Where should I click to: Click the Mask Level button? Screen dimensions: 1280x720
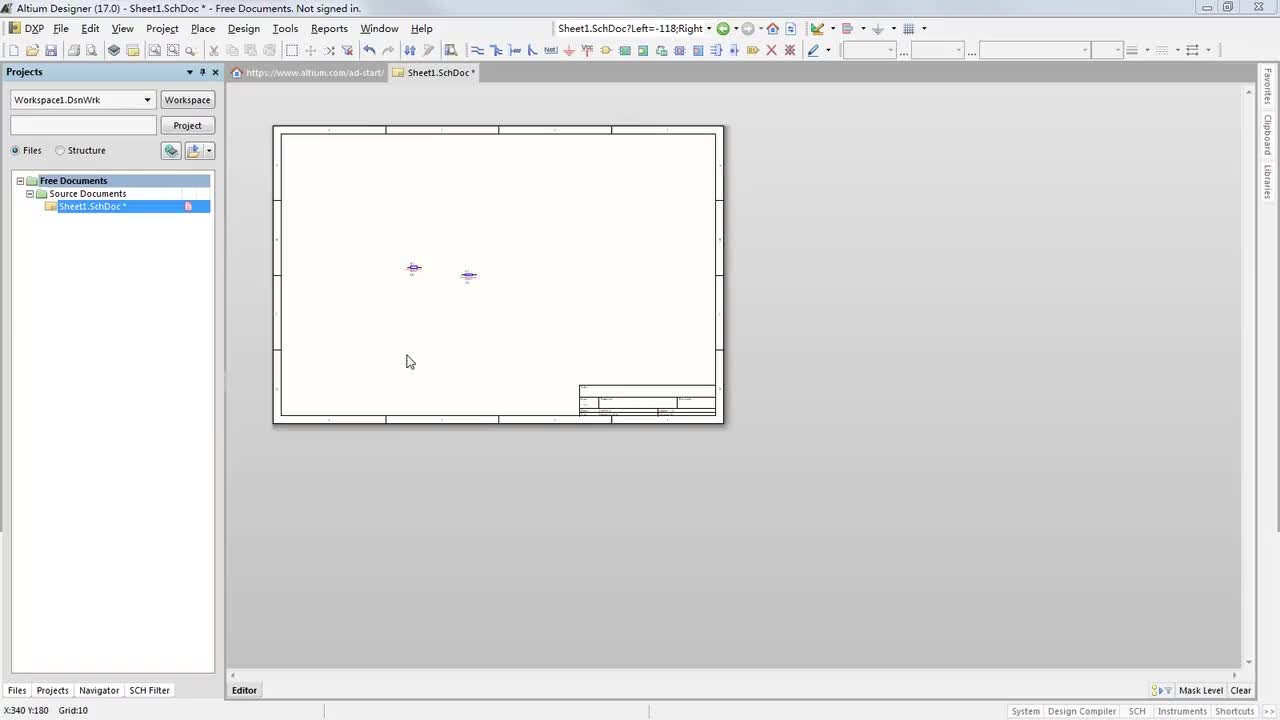click(1201, 690)
